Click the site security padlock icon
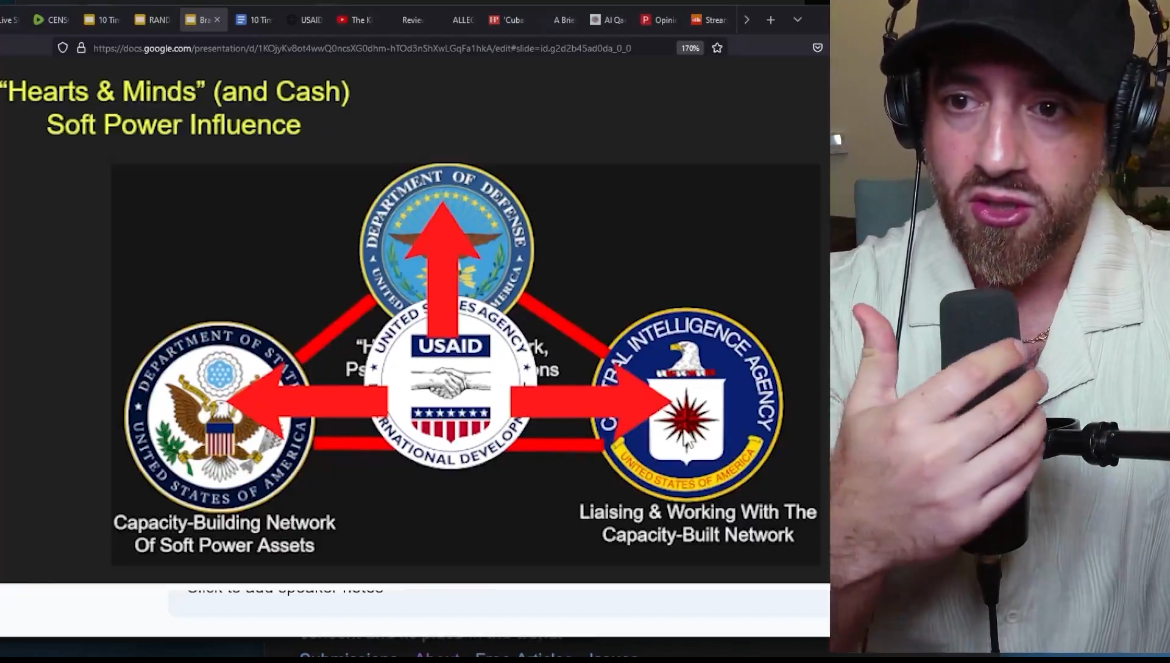The height and width of the screenshot is (663, 1170). click(81, 48)
